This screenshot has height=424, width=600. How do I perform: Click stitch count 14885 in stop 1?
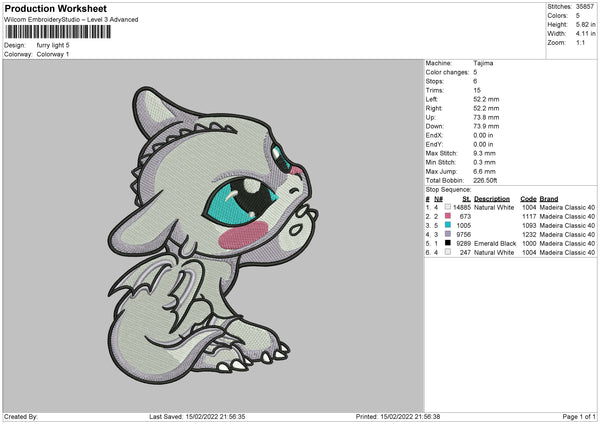point(462,207)
